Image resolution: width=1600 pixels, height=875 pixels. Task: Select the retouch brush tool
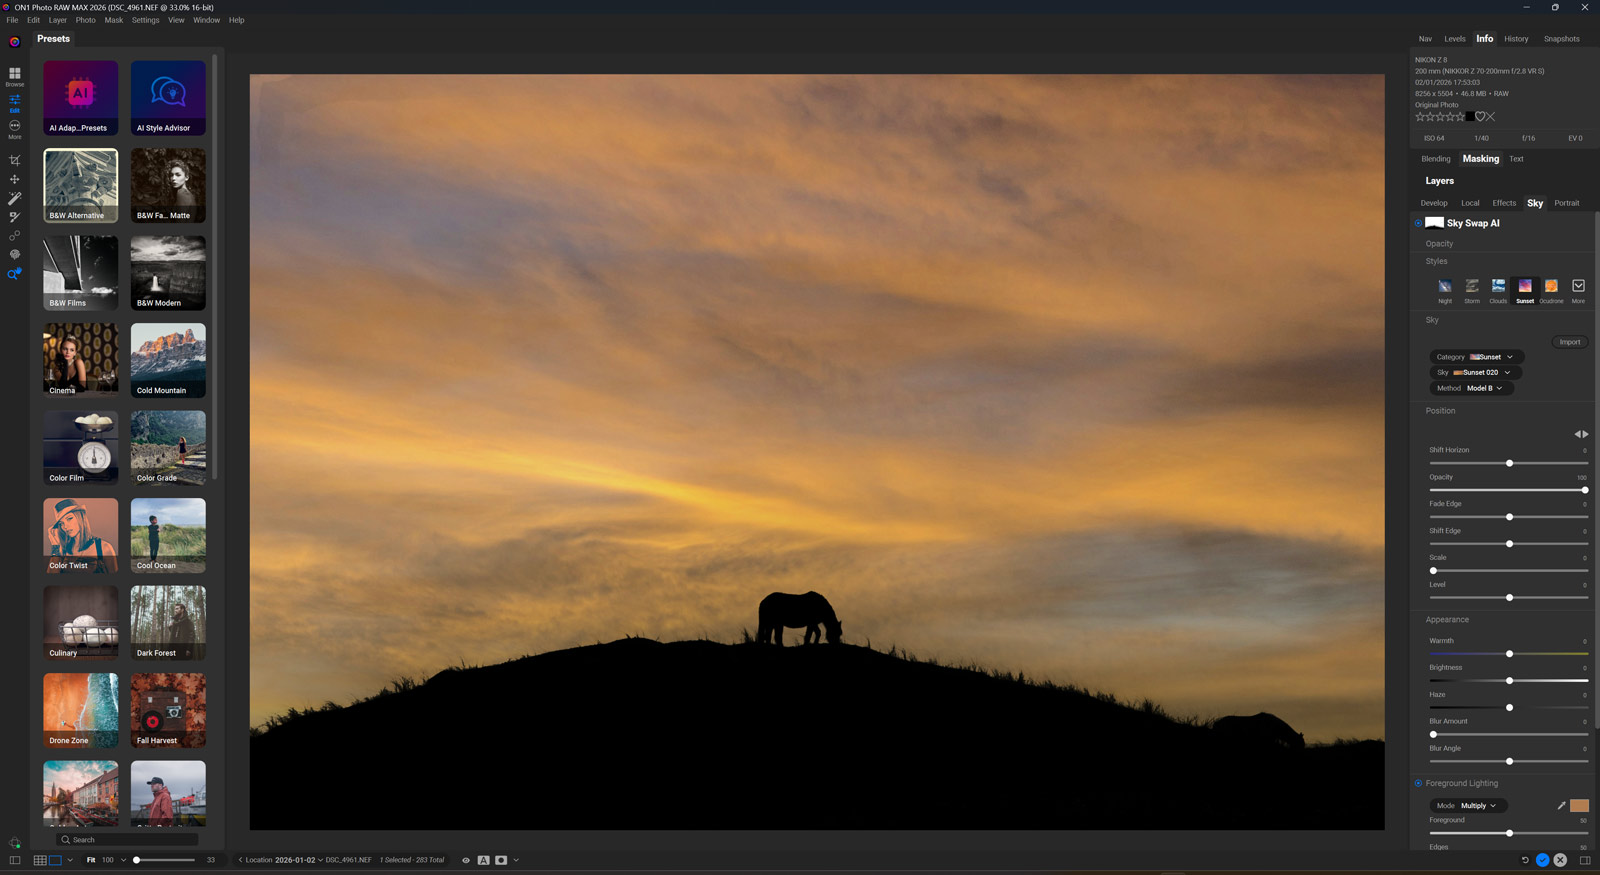point(14,217)
